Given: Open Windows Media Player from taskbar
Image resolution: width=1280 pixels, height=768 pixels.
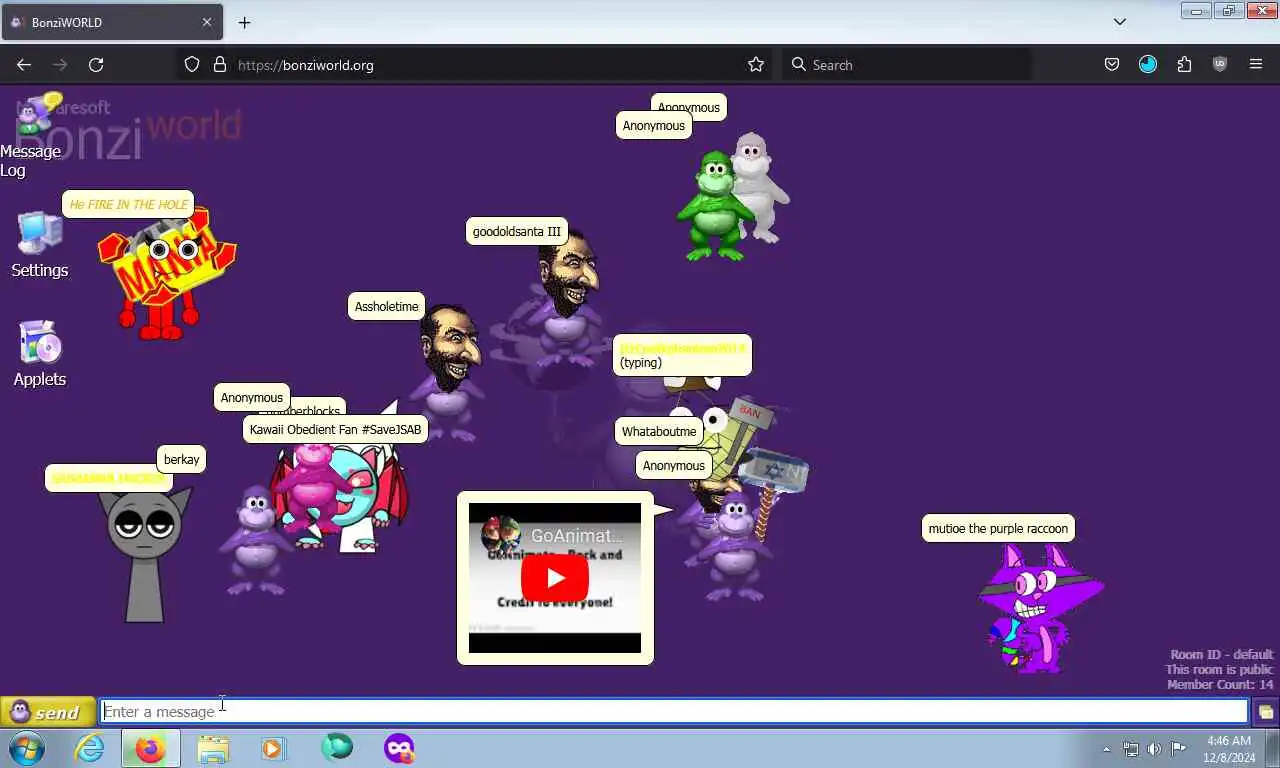Looking at the screenshot, I should 273,748.
